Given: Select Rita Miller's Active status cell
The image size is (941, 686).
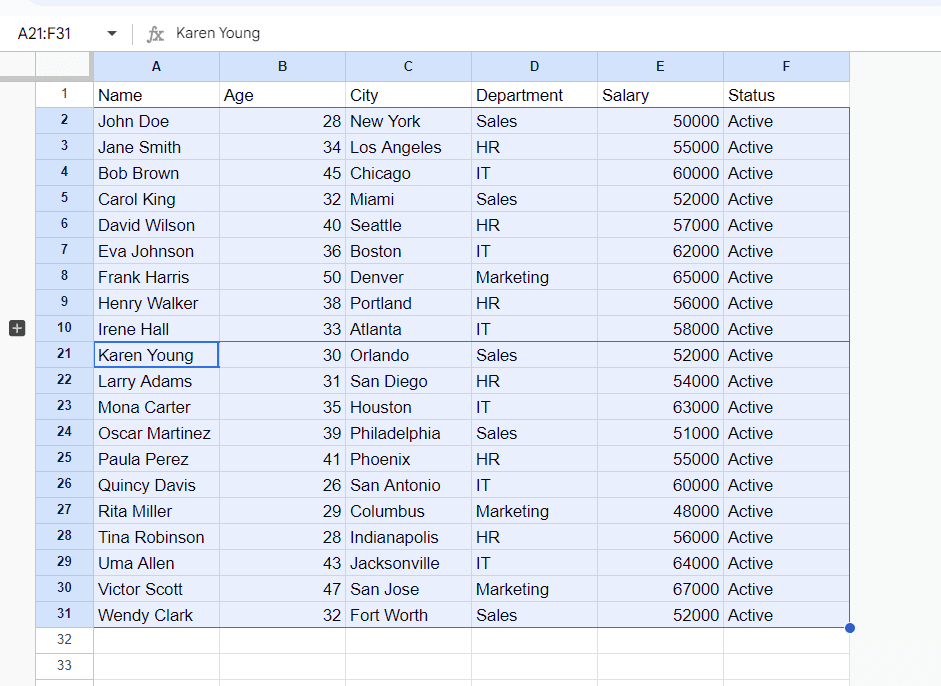Looking at the screenshot, I should 786,511.
